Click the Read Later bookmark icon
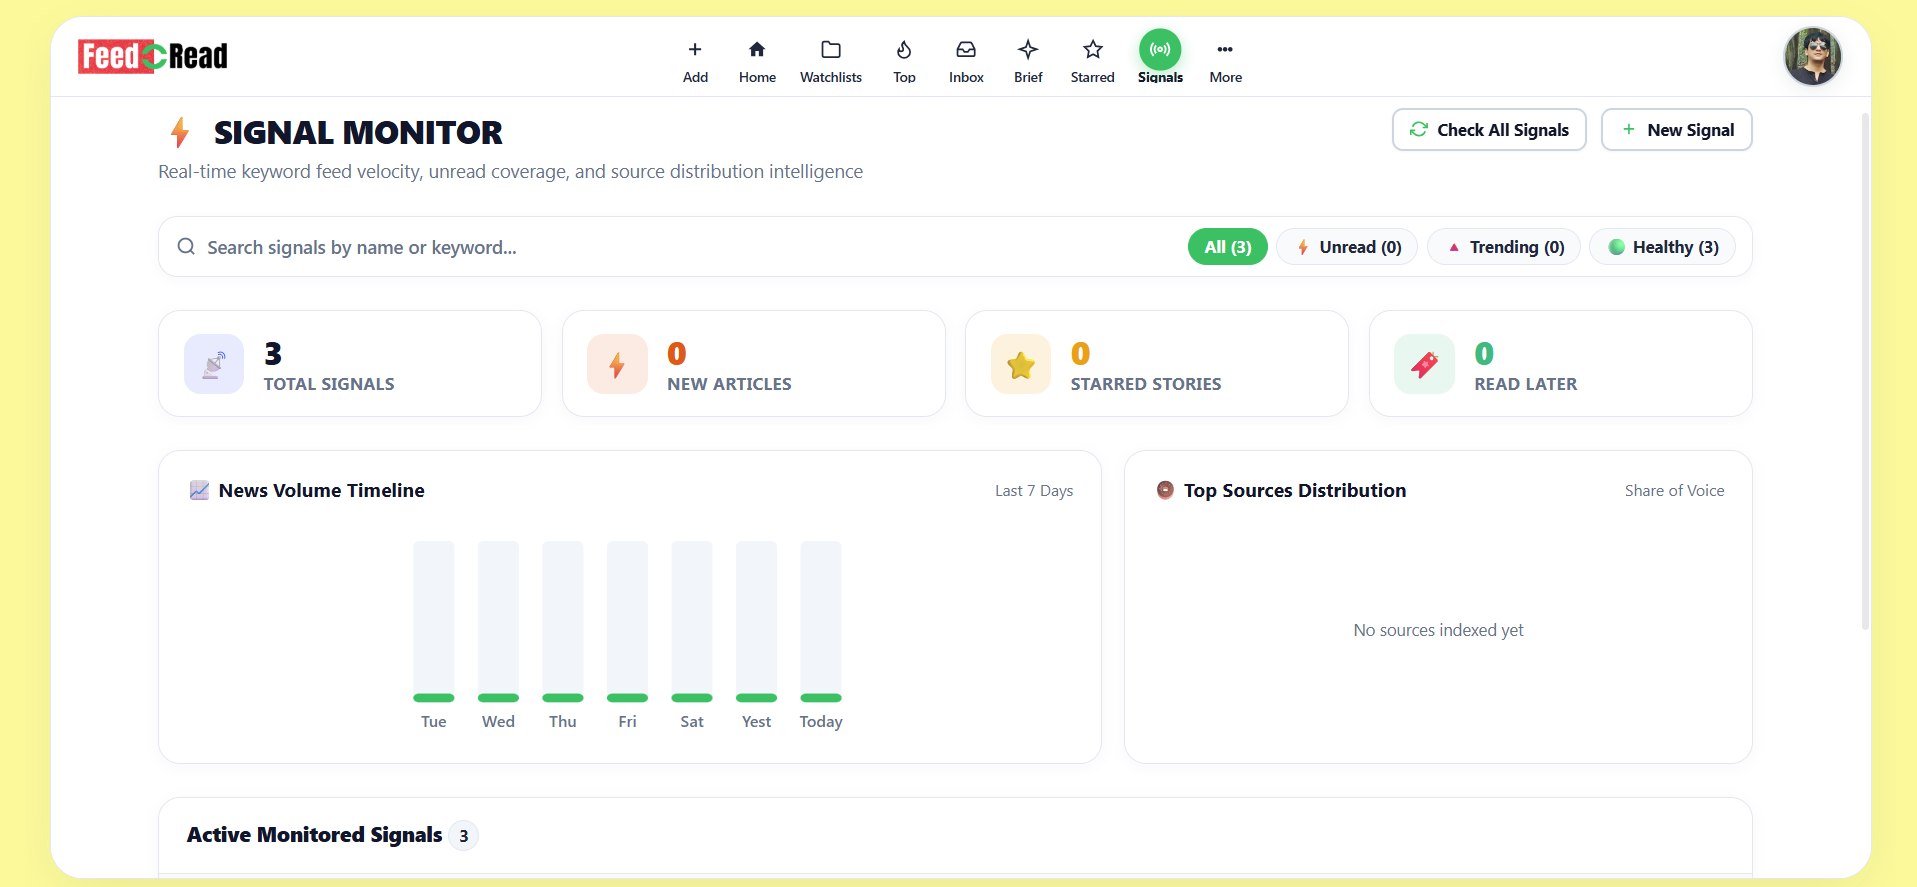1917x887 pixels. [1425, 364]
